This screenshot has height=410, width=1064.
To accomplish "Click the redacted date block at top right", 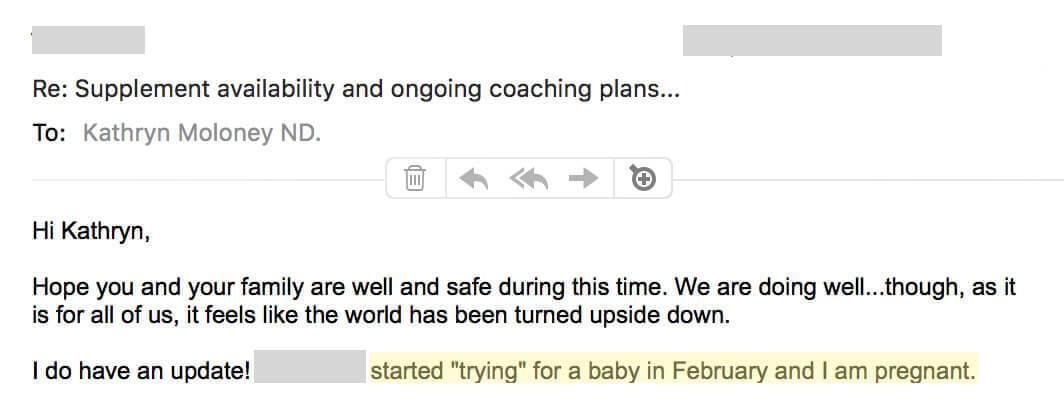I will pos(812,41).
